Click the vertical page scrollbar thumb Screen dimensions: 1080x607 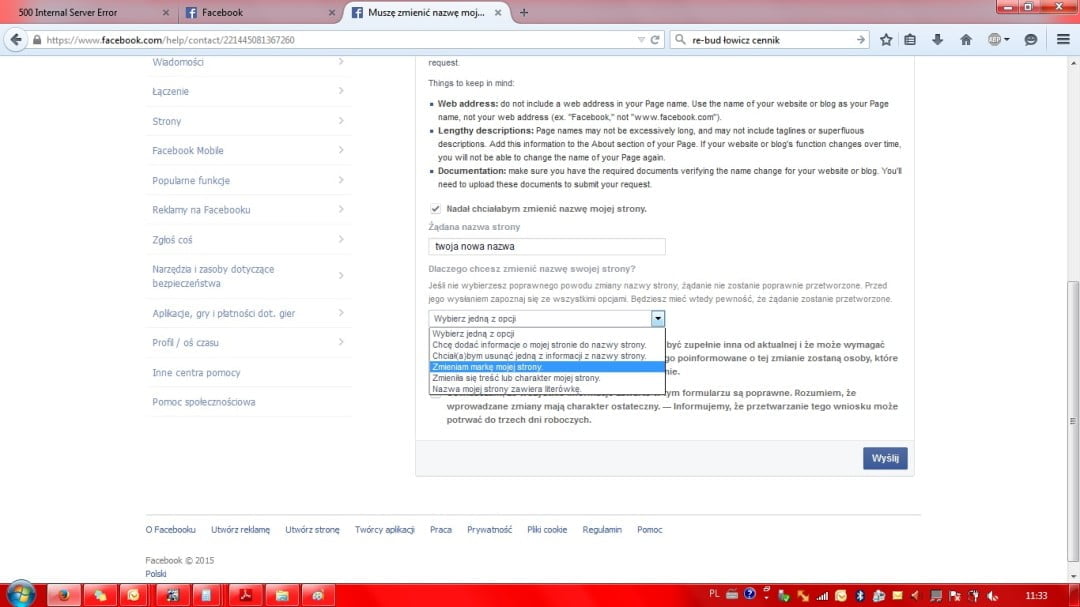[x=1073, y=420]
